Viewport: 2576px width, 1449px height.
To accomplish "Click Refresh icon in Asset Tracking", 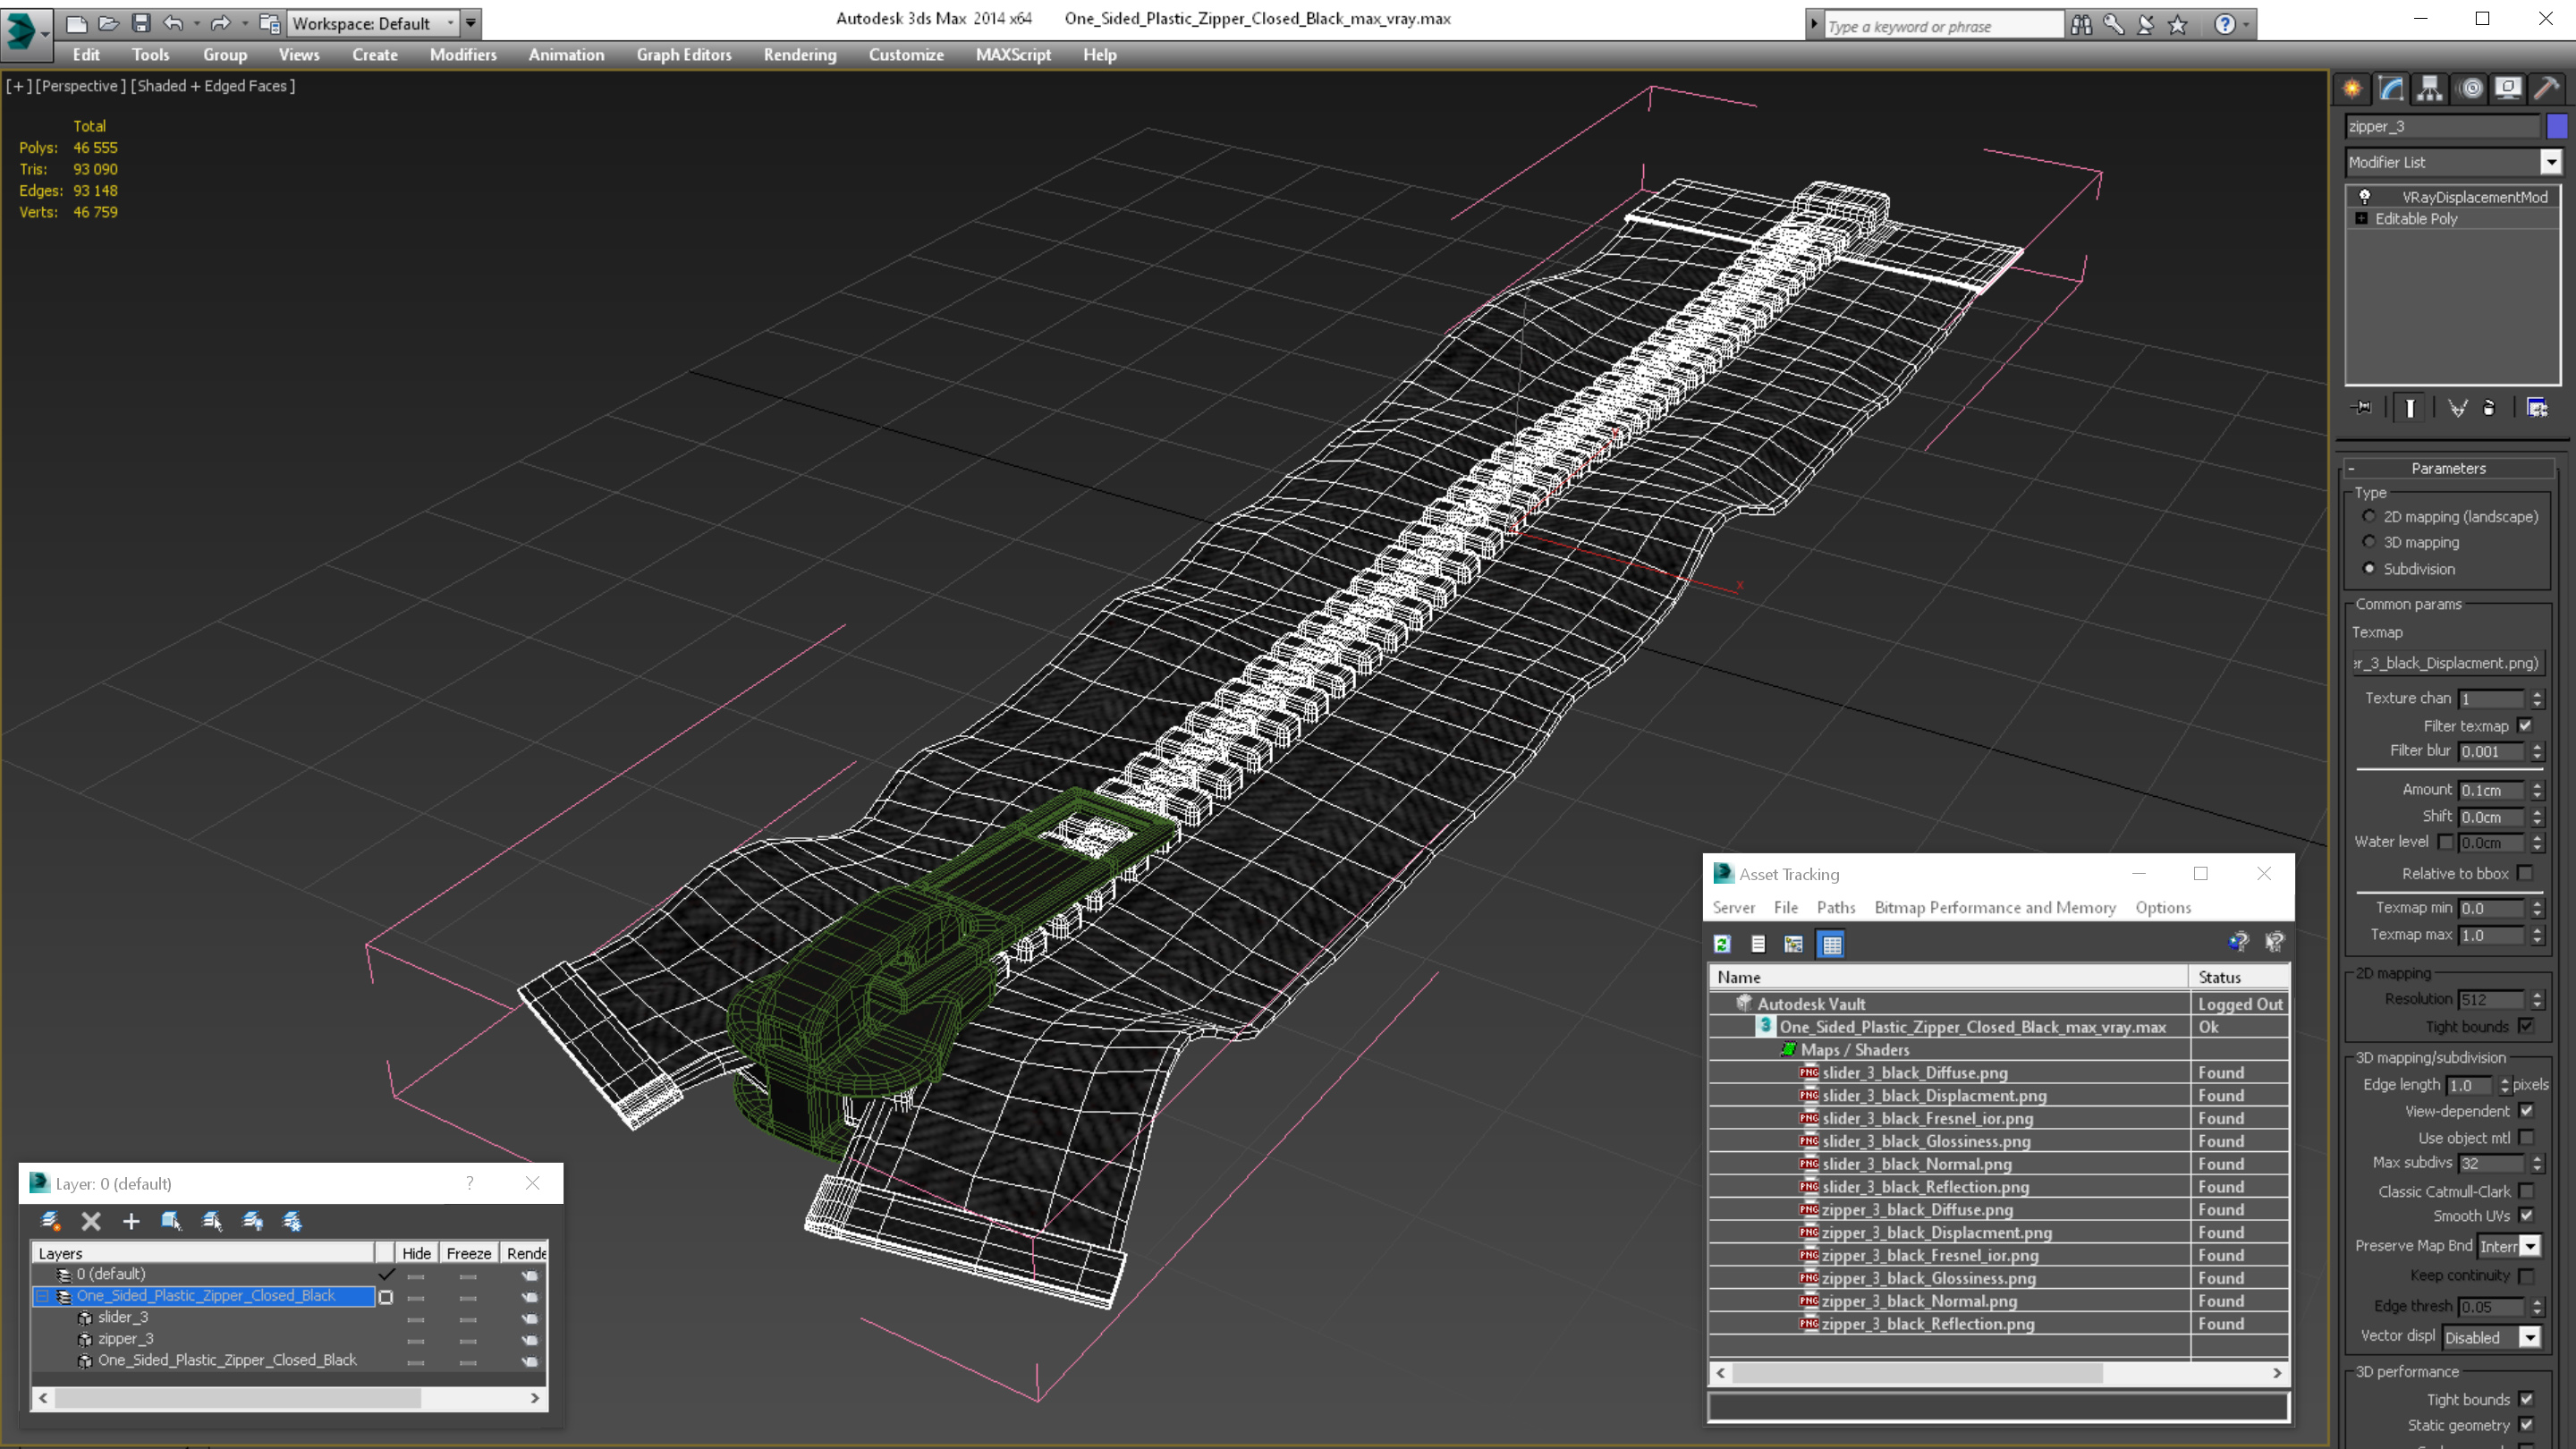I will 1722,943.
